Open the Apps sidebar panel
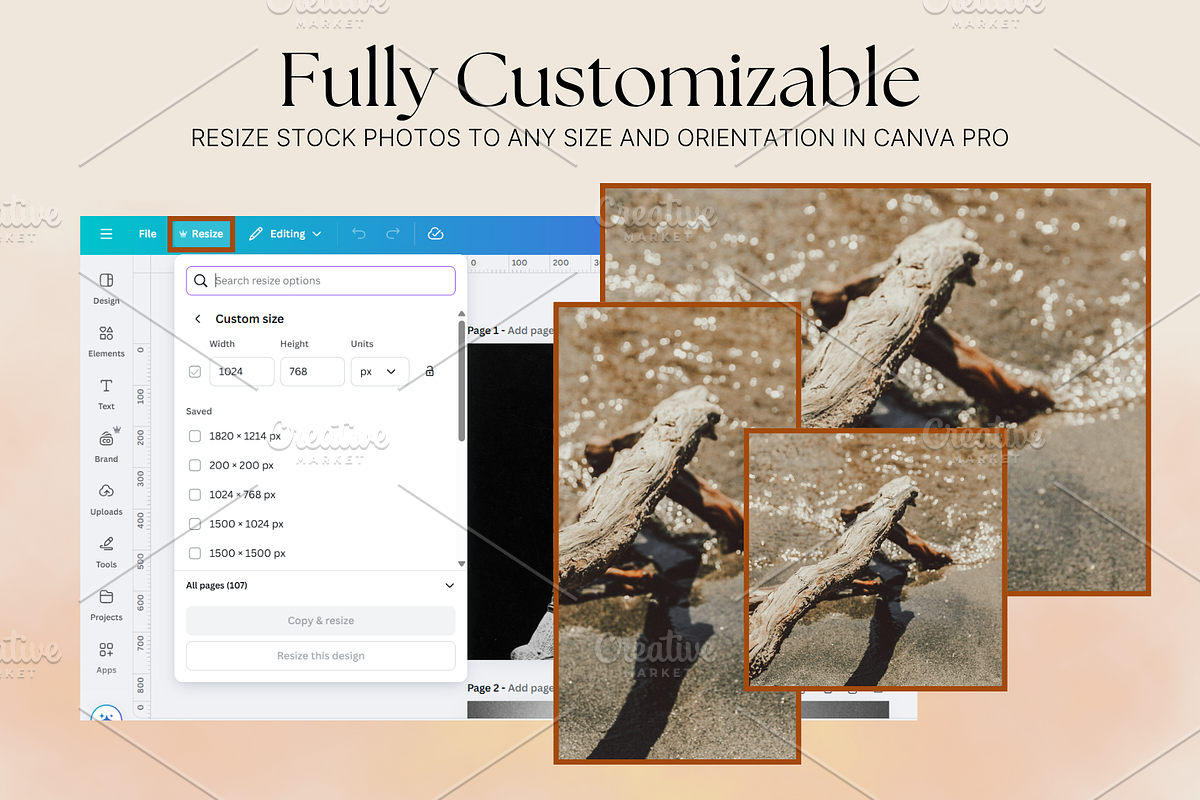 (x=106, y=658)
